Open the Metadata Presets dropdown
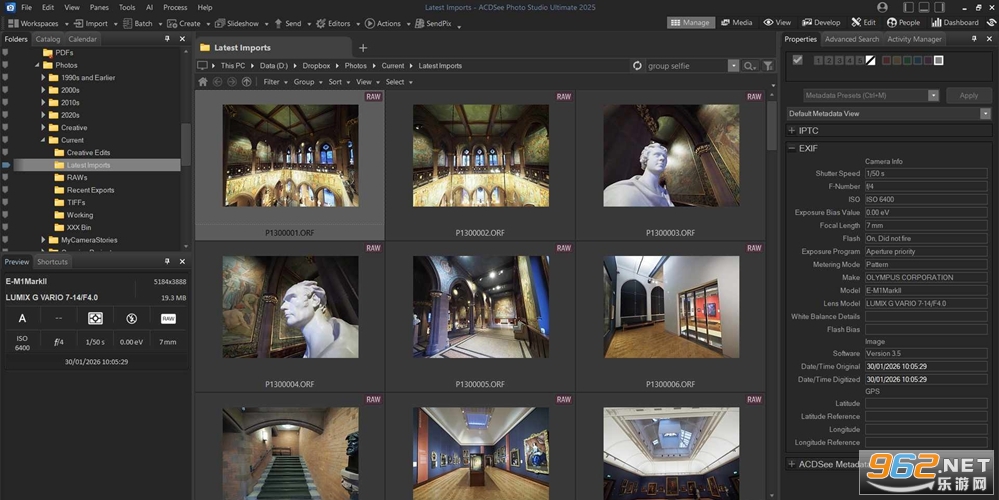The width and height of the screenshot is (999, 500). click(x=933, y=96)
